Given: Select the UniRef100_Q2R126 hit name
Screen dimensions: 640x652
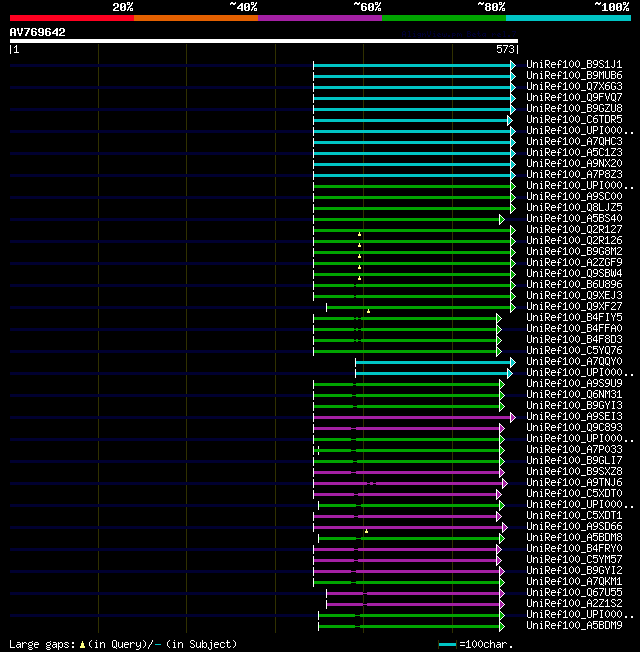Looking at the screenshot, I should coord(574,240).
